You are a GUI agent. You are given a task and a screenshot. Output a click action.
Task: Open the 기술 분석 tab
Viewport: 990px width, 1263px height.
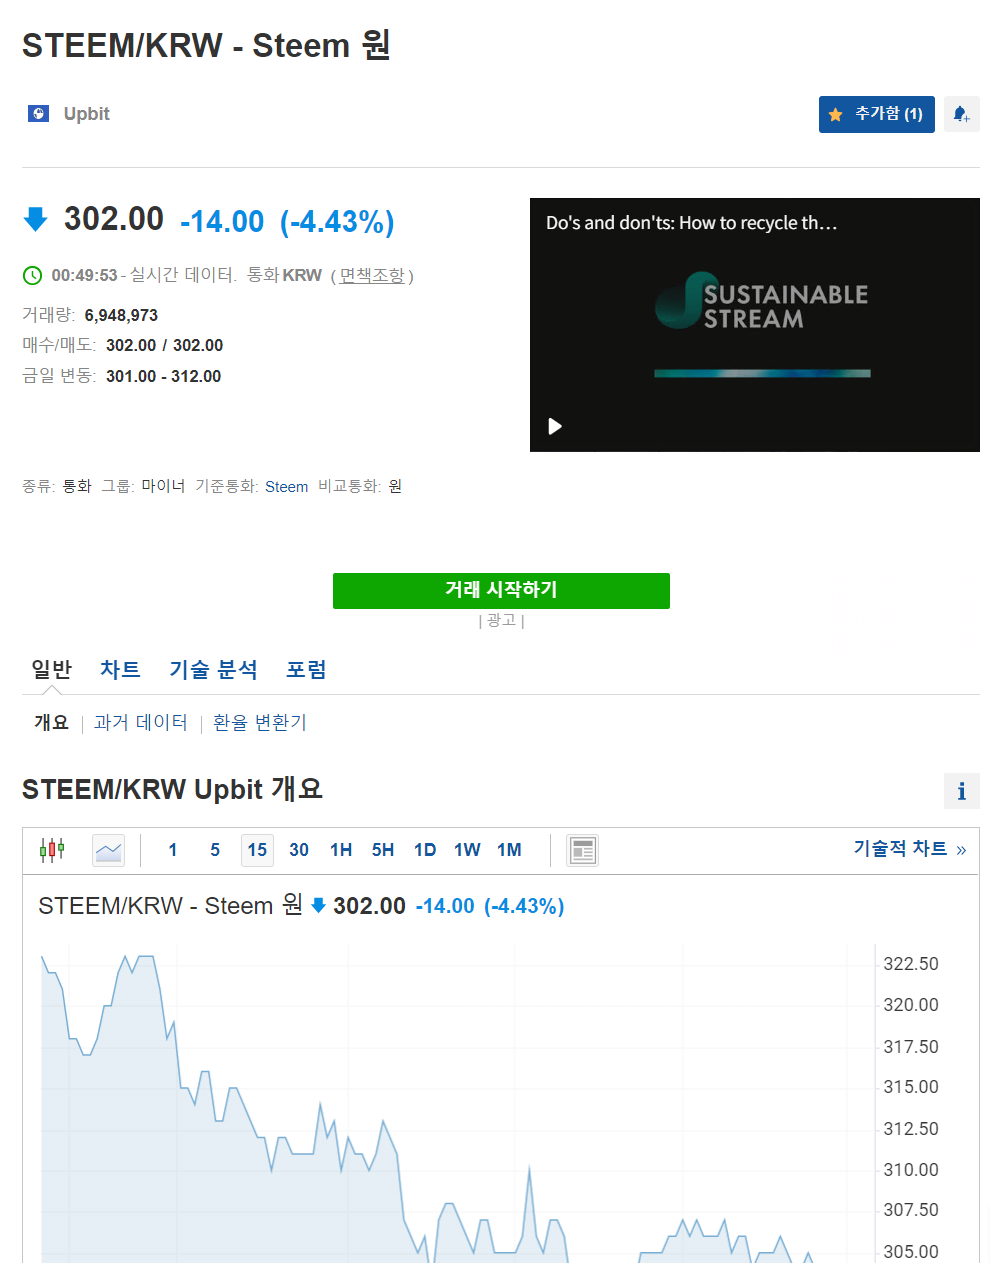(x=213, y=669)
